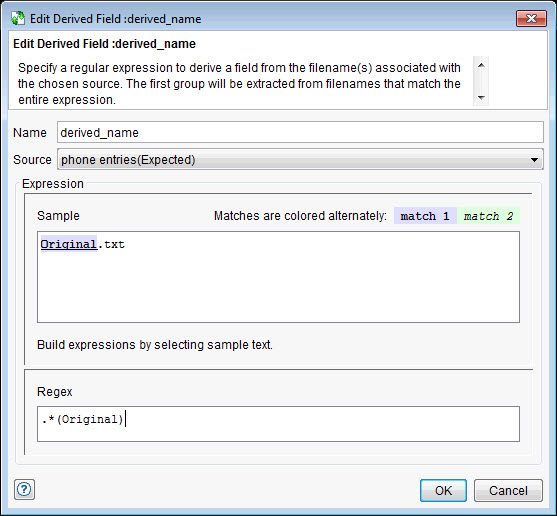557x516 pixels.
Task: Click the dialog title bar application icon
Action: point(18,18)
